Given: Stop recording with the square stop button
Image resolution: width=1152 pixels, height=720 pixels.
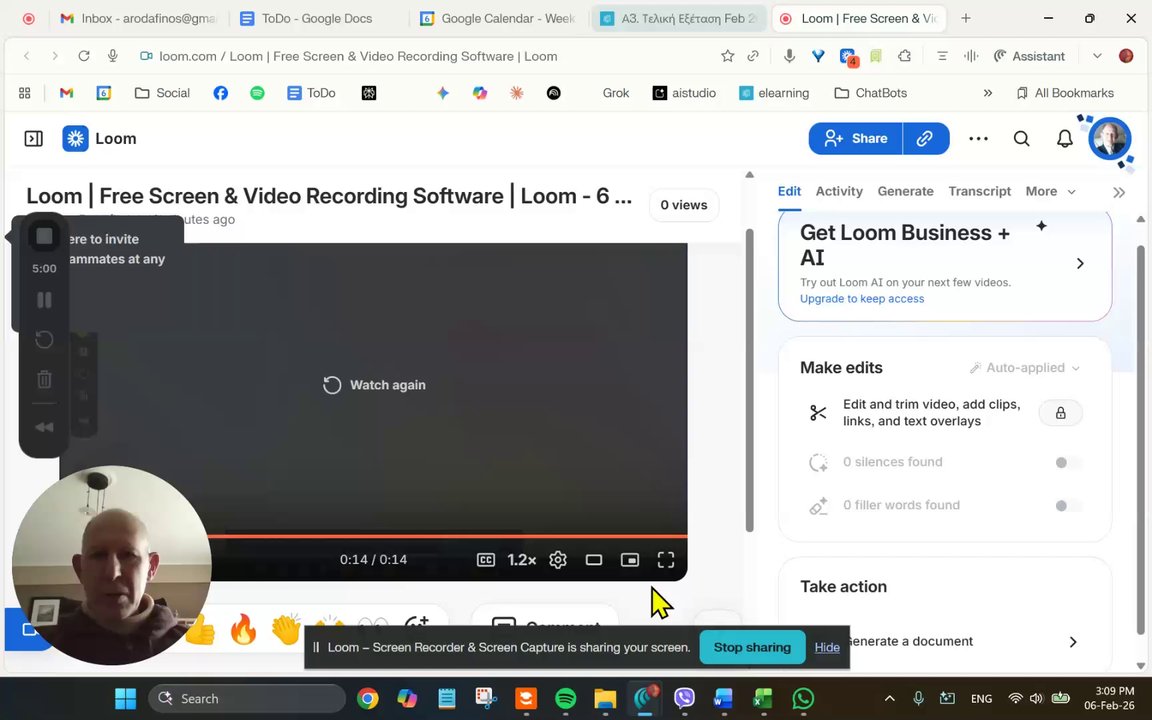Looking at the screenshot, I should click(x=45, y=236).
